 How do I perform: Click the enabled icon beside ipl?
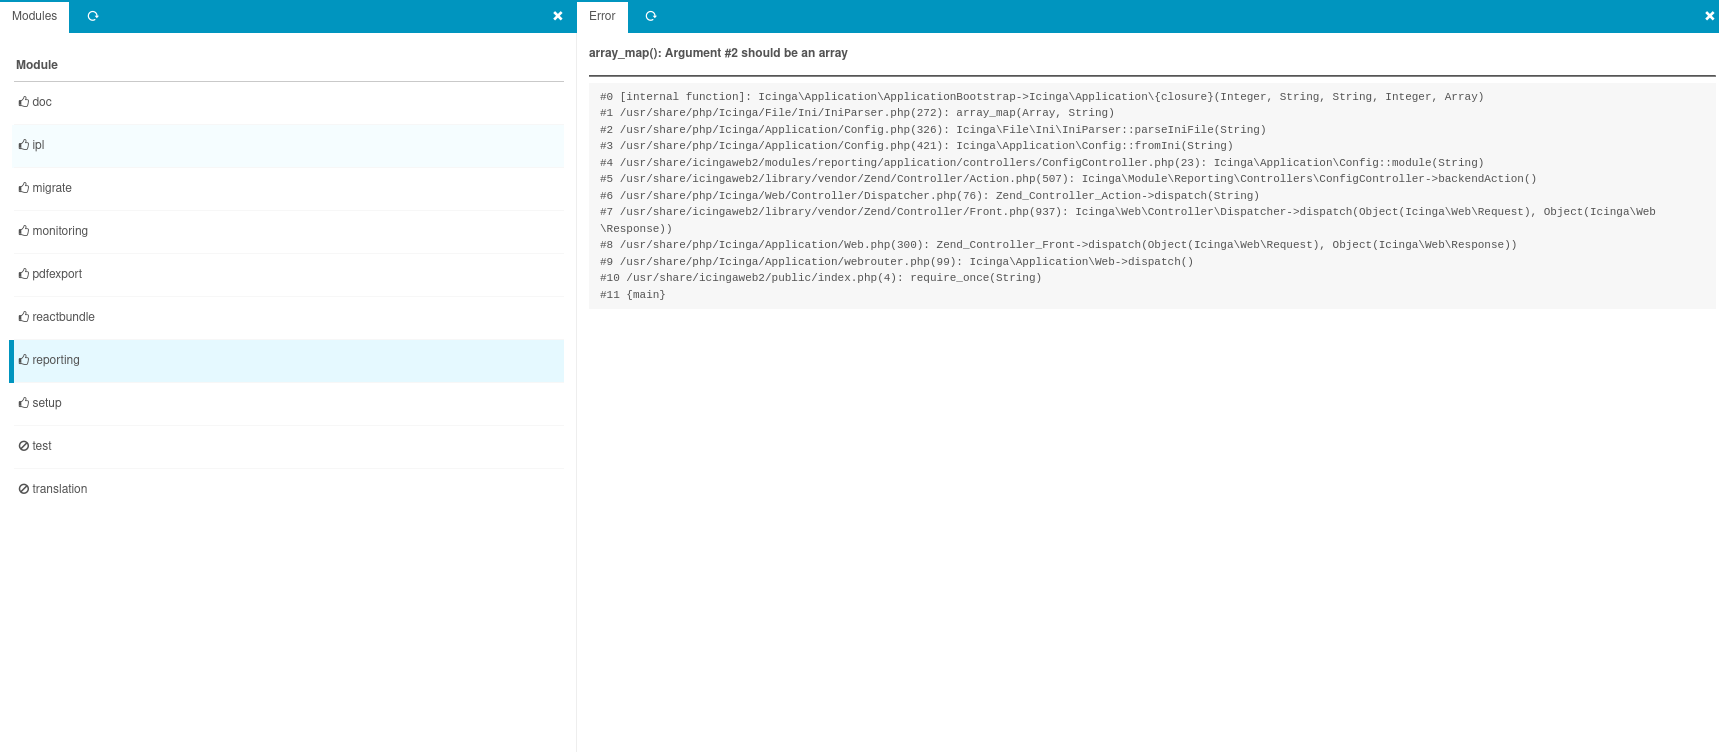[x=24, y=145]
